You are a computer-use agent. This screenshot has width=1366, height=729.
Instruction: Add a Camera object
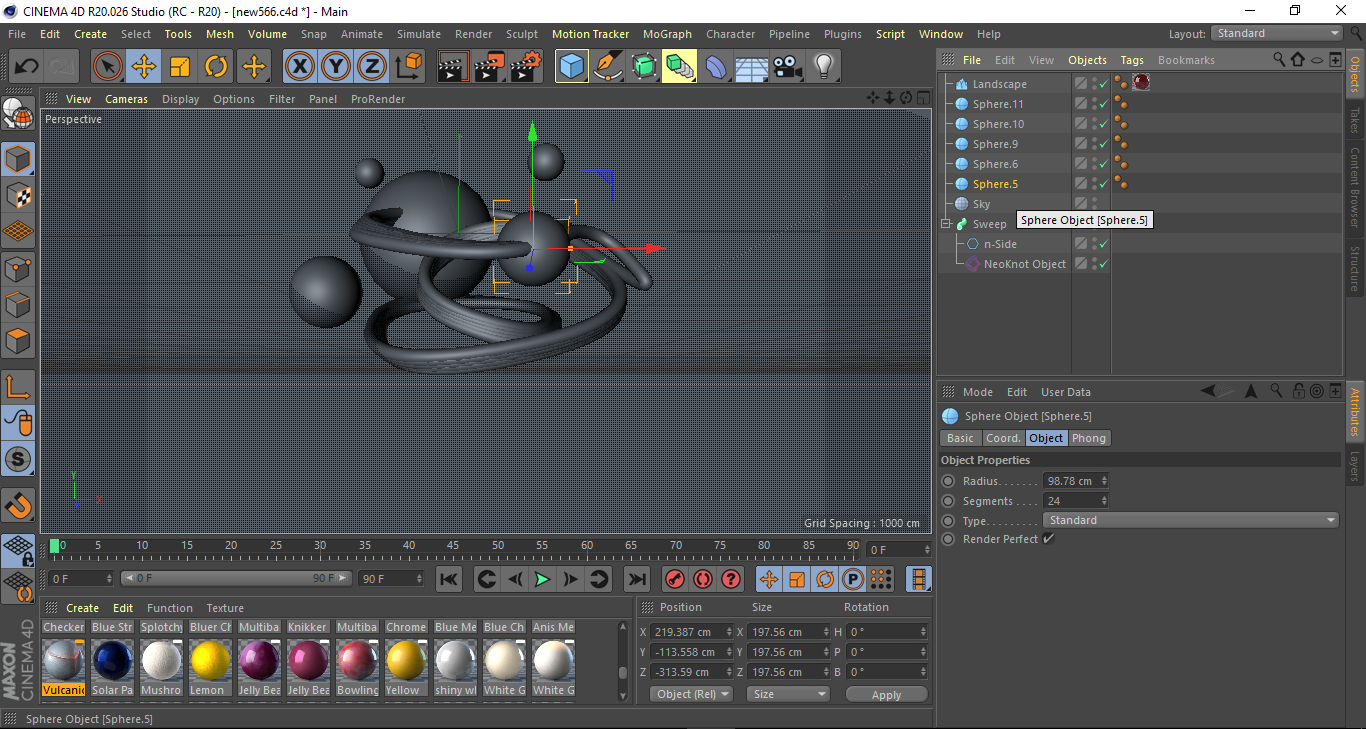787,67
